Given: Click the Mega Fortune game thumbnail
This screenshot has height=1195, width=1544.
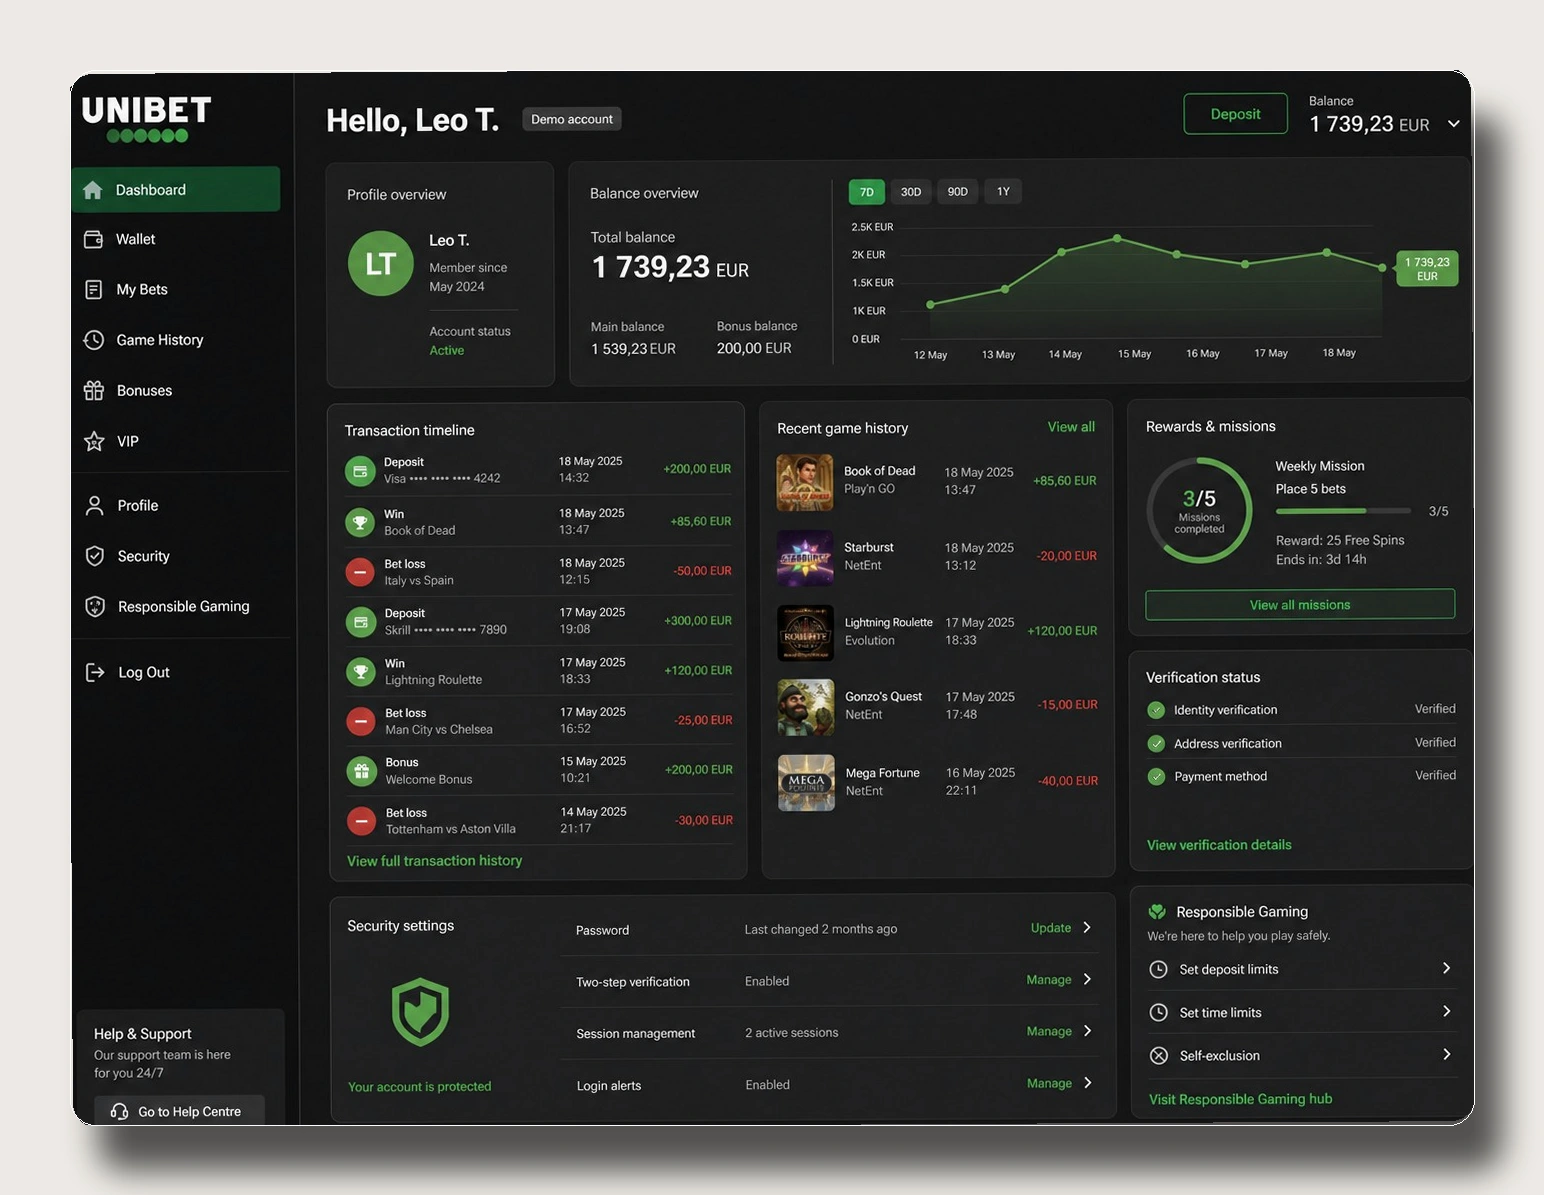Looking at the screenshot, I should coord(806,783).
